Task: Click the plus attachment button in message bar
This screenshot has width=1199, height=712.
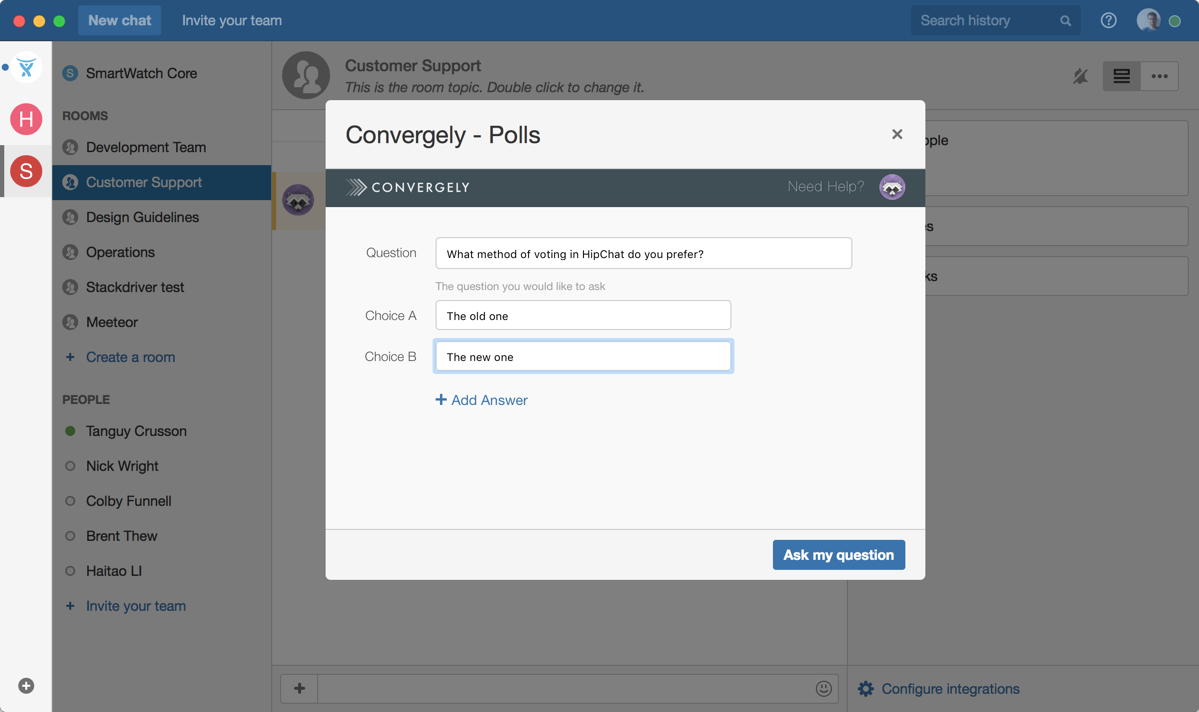Action: (x=299, y=688)
